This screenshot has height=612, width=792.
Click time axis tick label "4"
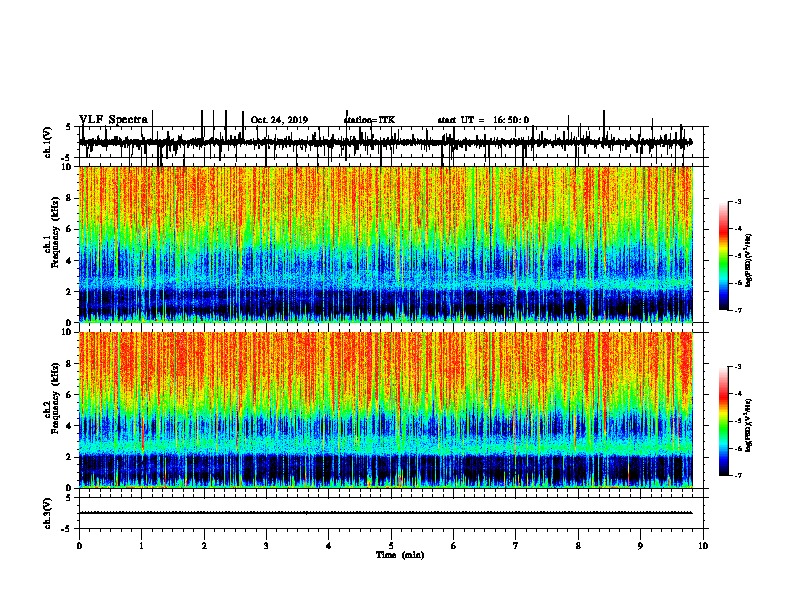329,546
